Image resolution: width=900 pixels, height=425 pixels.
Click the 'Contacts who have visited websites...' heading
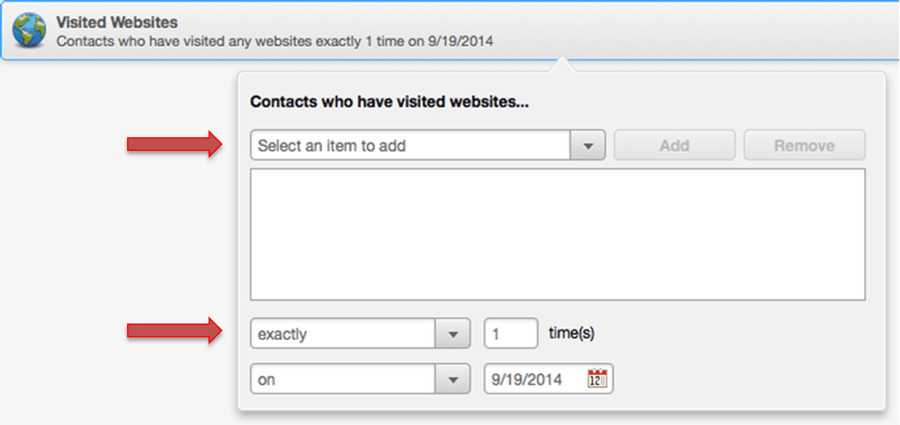pos(389,101)
